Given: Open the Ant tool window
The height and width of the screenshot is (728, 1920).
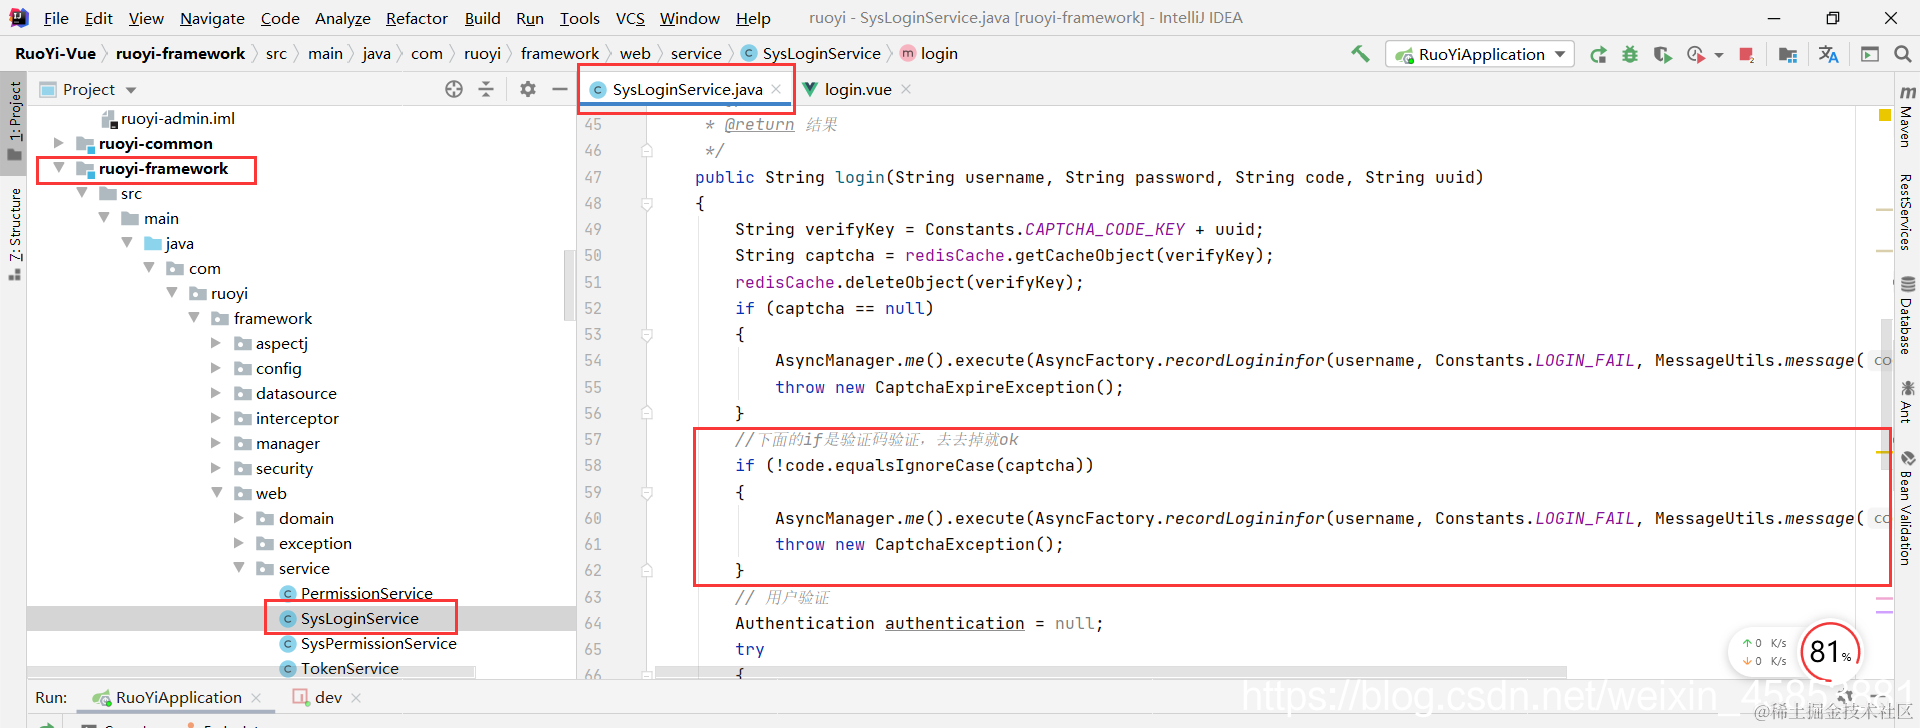Looking at the screenshot, I should point(1907,401).
